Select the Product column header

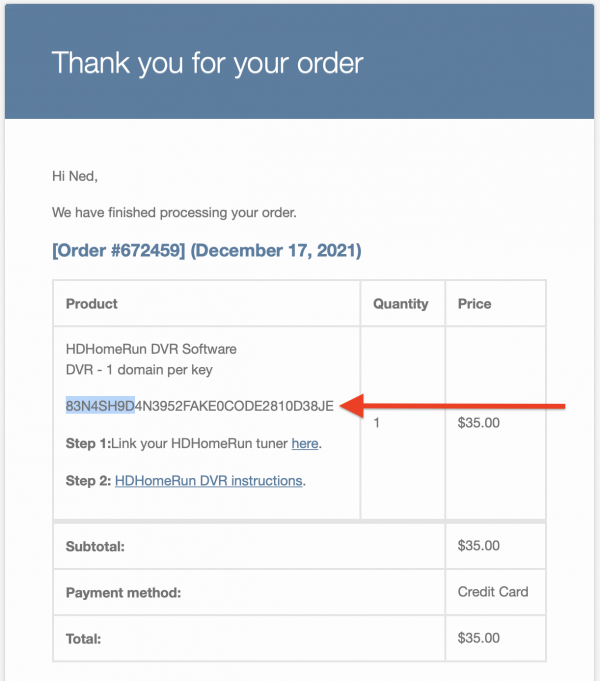[x=92, y=304]
